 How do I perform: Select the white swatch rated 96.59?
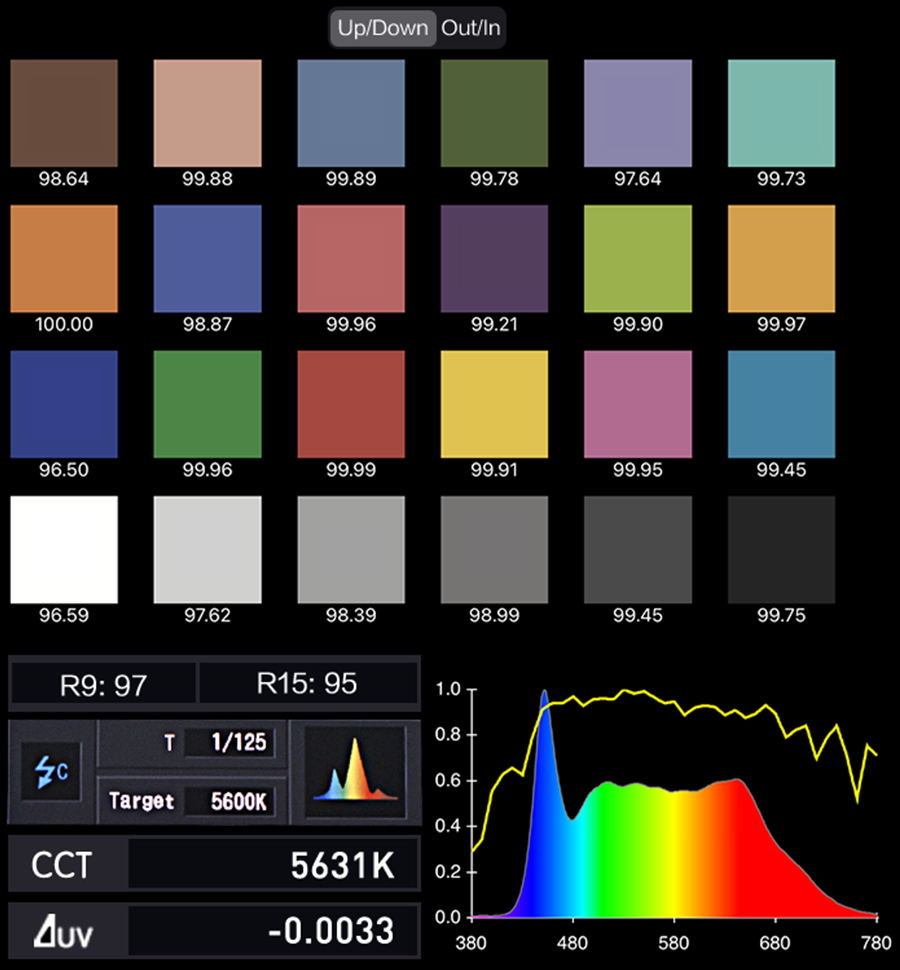[63, 549]
